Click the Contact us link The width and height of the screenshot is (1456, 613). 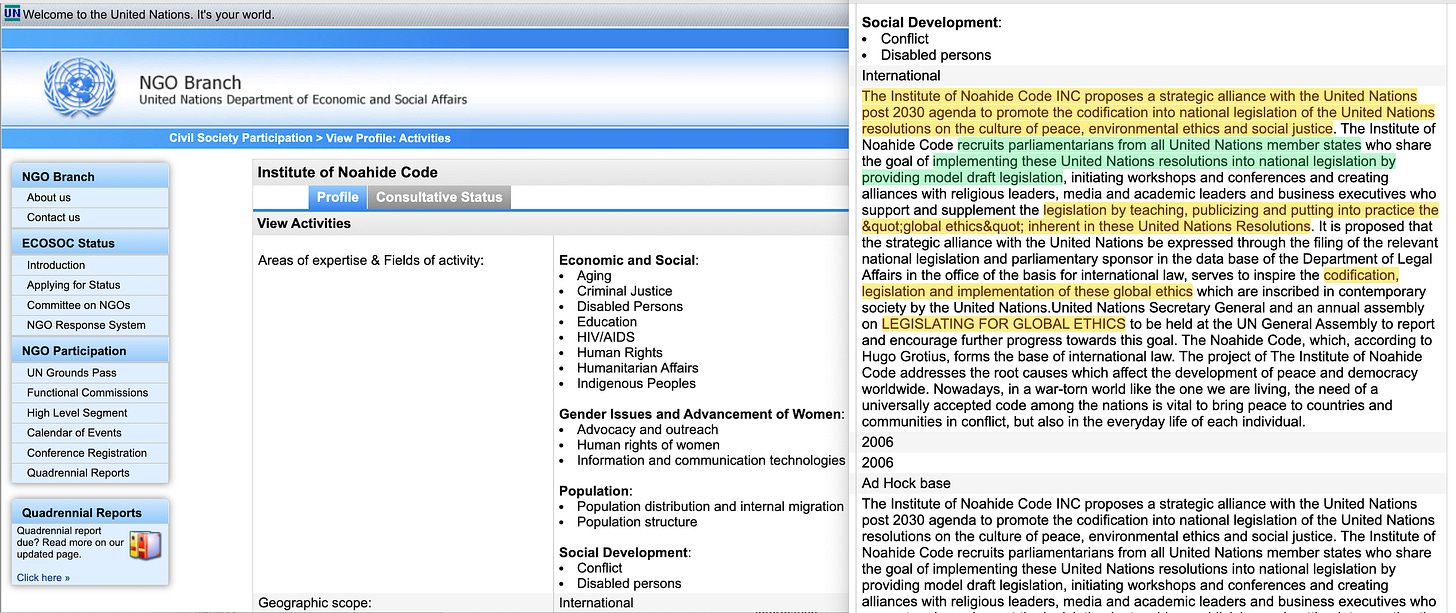tap(54, 217)
